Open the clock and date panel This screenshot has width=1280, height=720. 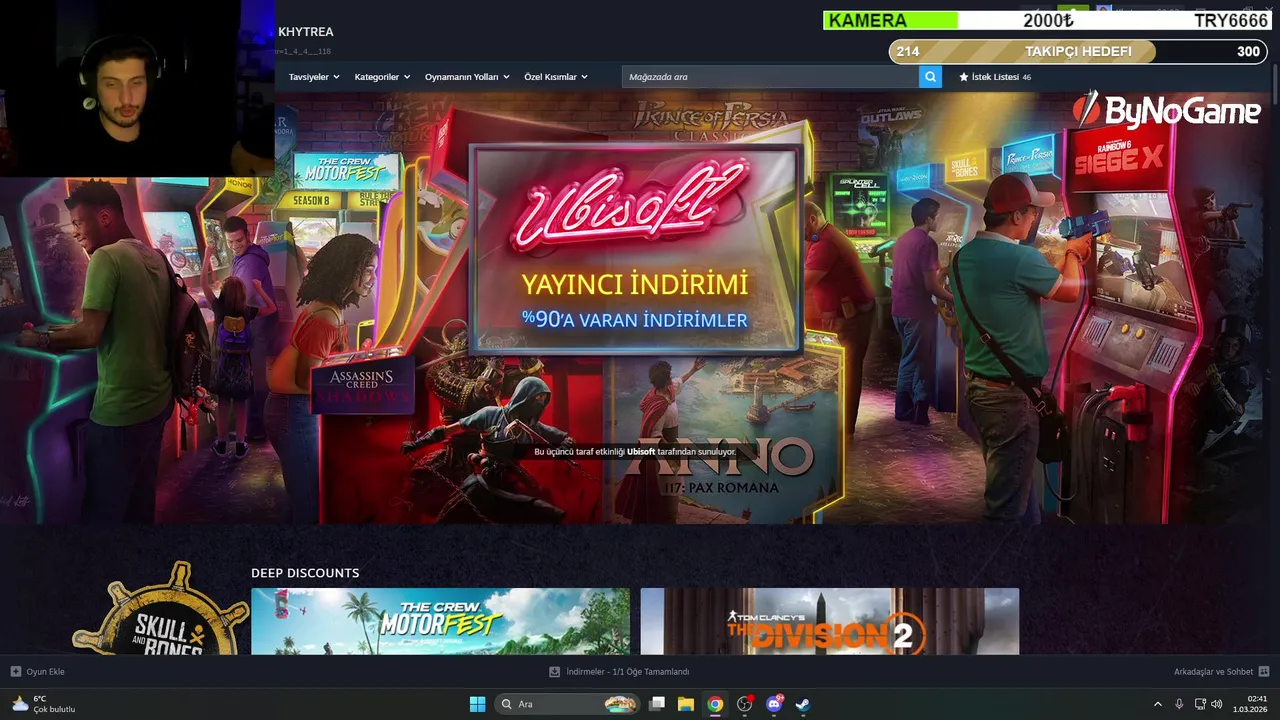coord(1251,704)
